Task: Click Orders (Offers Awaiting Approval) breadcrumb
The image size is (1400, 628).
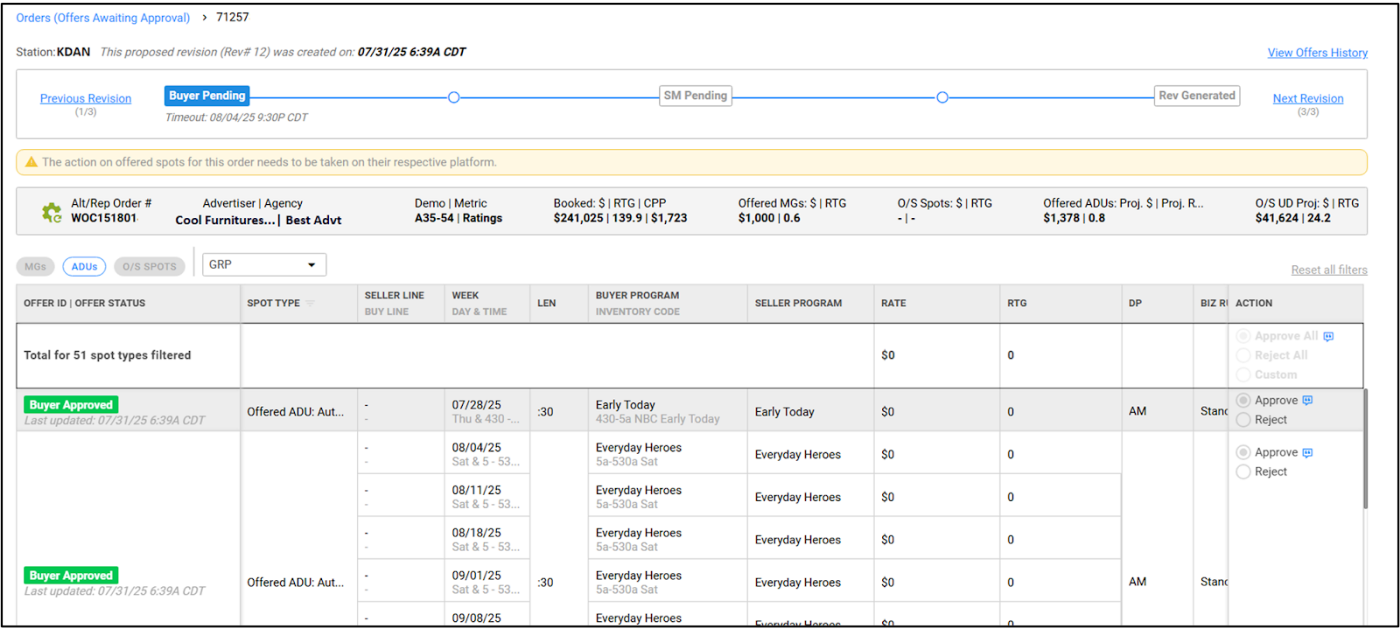Action: point(103,18)
